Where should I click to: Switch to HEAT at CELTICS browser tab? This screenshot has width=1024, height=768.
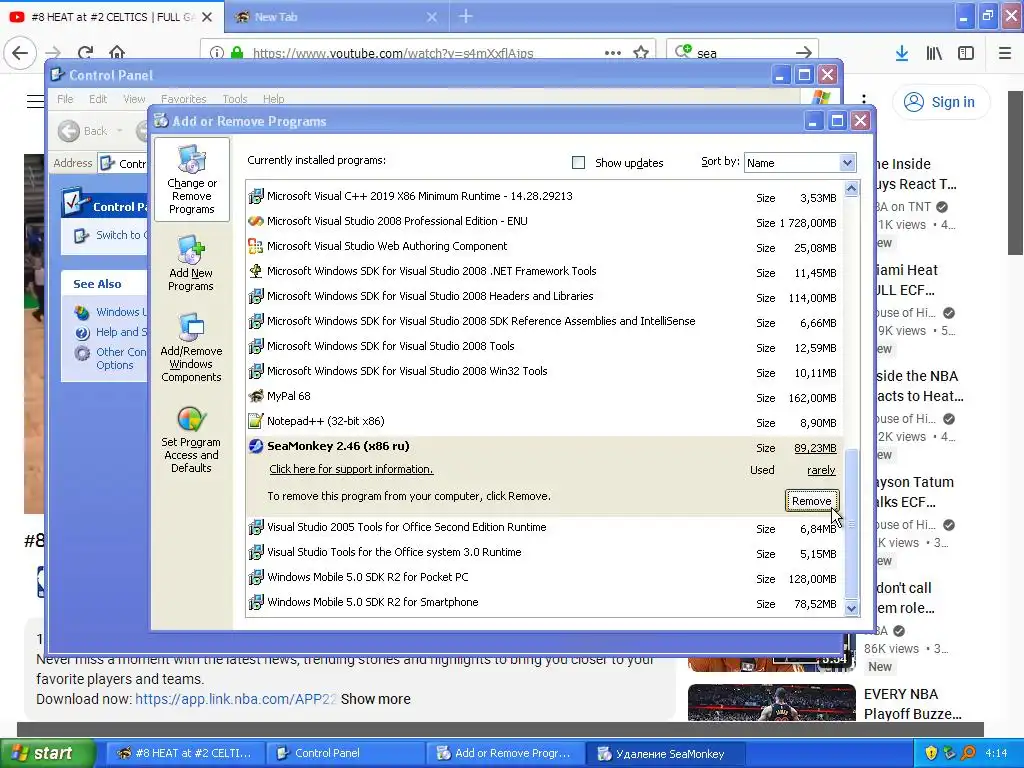(x=112, y=17)
